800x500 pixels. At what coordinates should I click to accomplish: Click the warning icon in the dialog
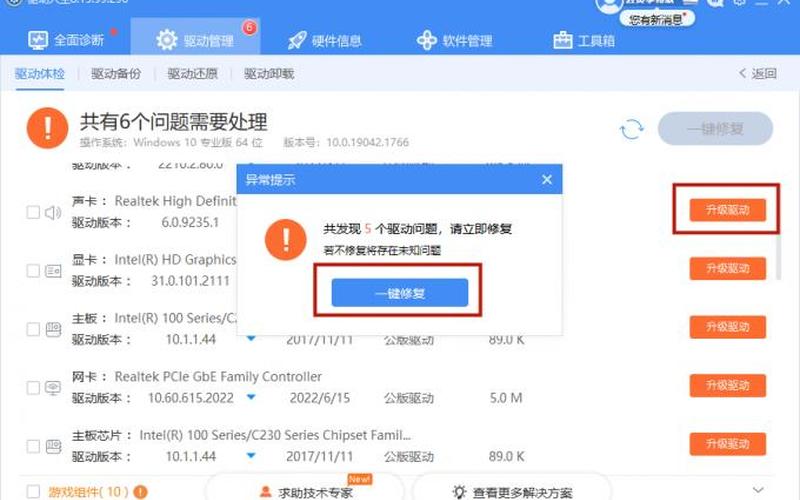[x=286, y=240]
